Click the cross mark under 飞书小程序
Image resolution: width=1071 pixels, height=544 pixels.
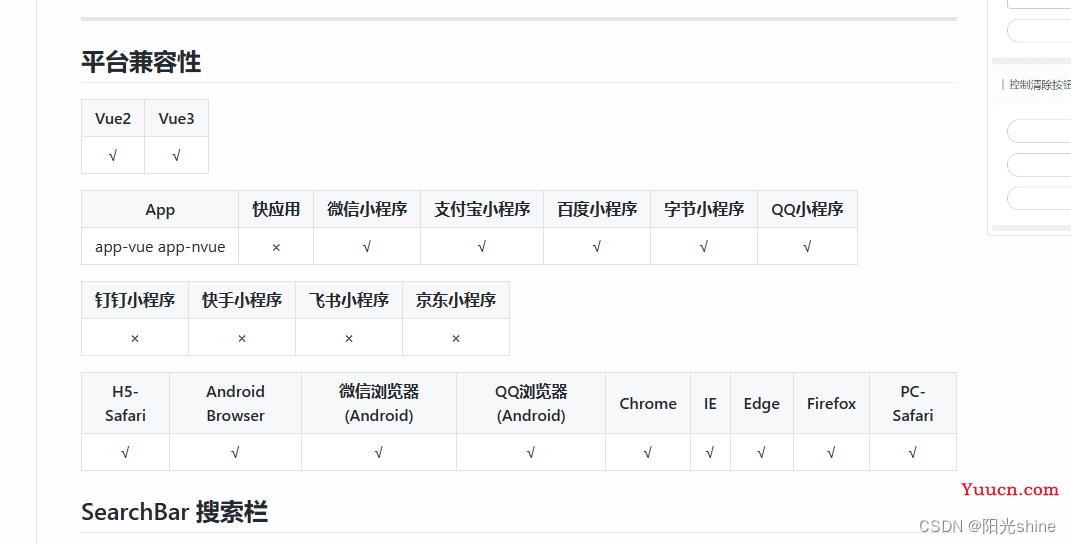[x=349, y=338]
